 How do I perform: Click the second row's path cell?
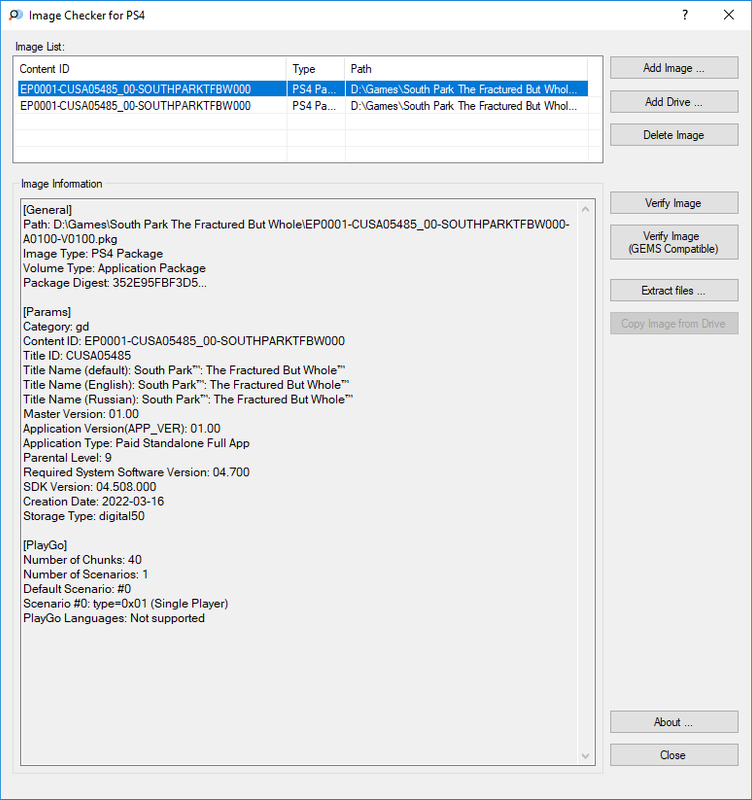point(466,106)
